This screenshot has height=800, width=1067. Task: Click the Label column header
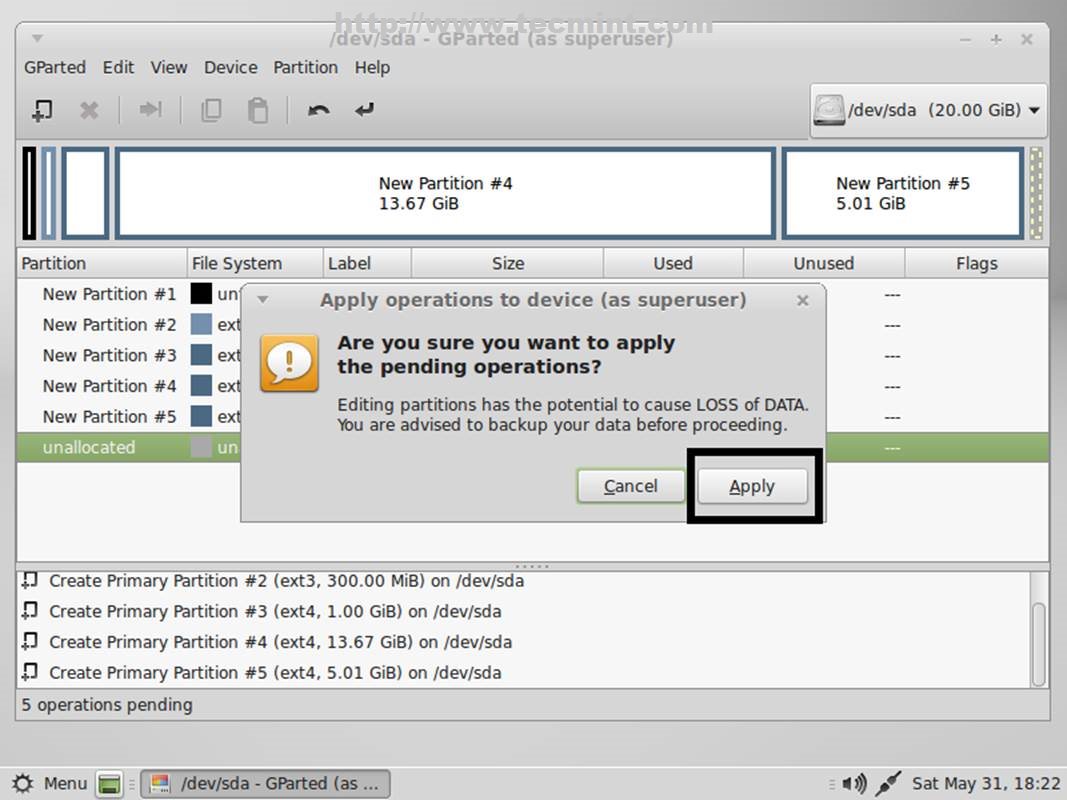coord(367,263)
